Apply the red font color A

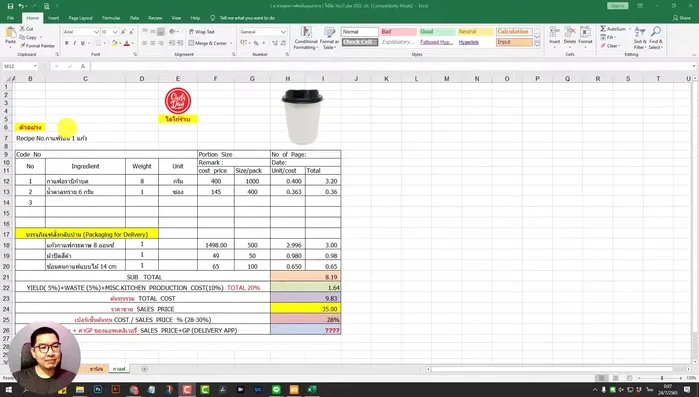tap(127, 43)
